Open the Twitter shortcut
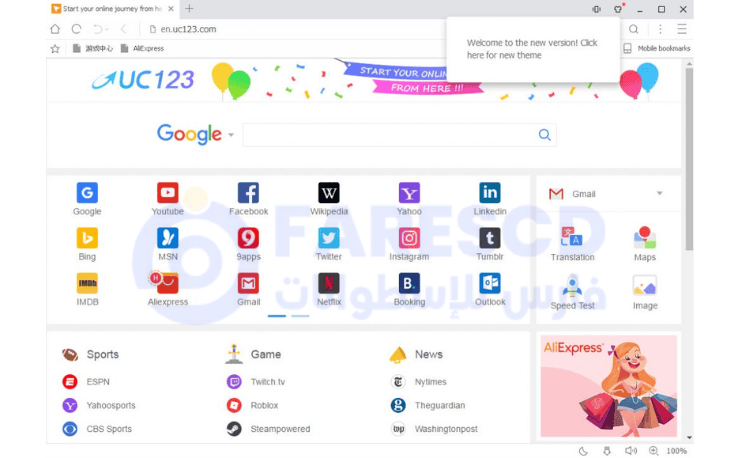738x458 pixels. [x=329, y=238]
